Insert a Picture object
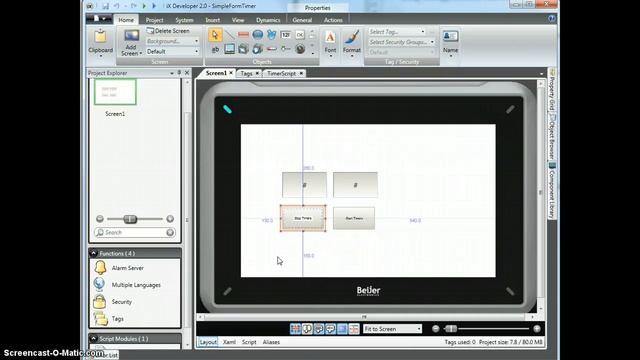 (x=230, y=49)
